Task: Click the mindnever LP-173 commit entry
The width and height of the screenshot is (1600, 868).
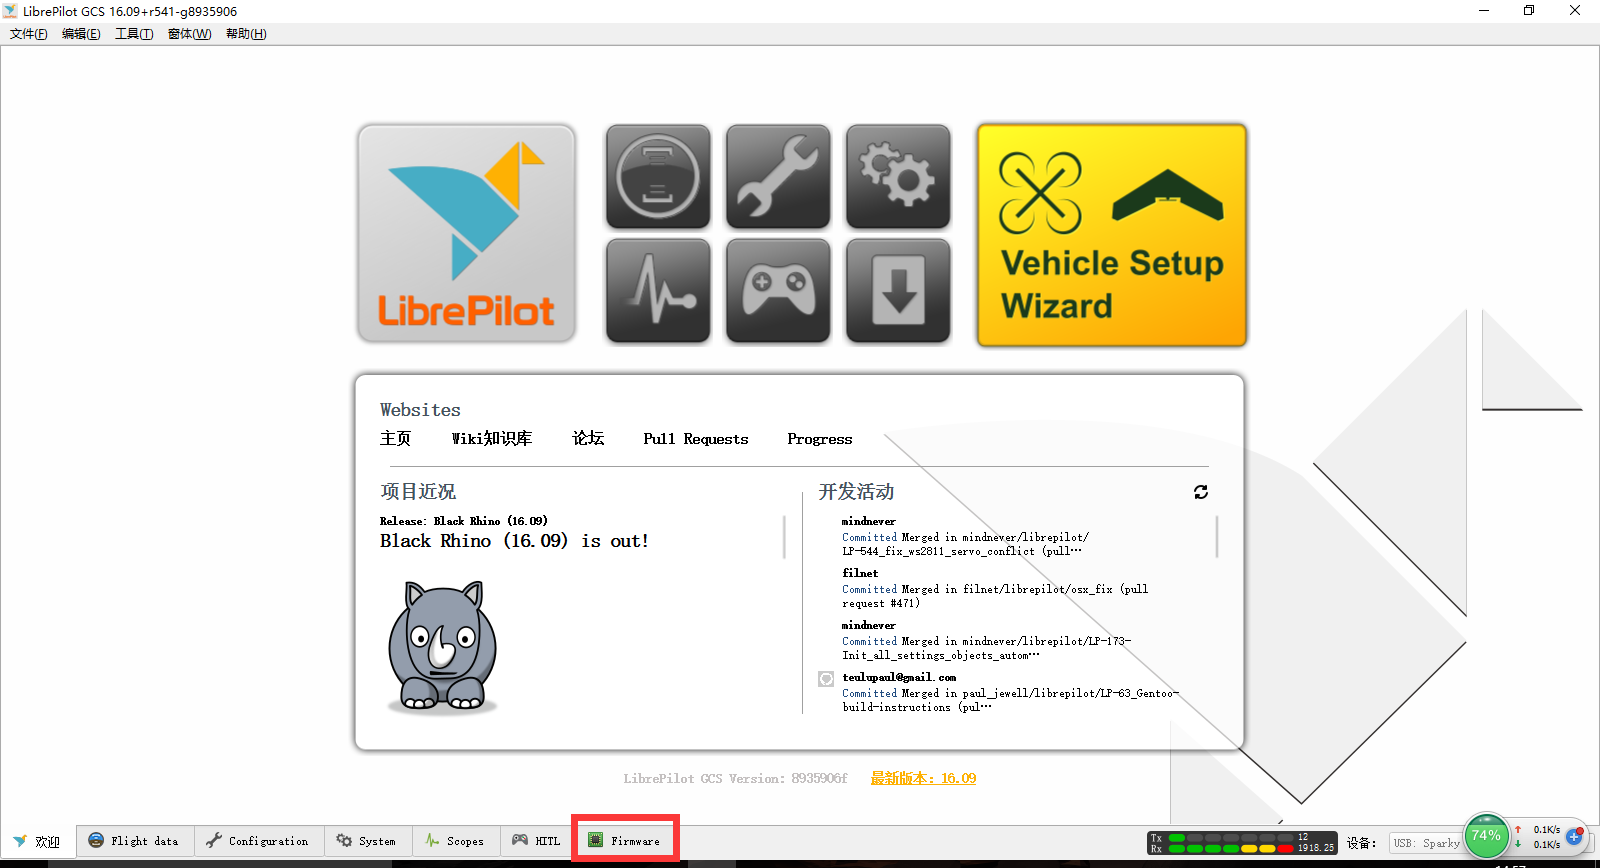Action: pos(986,641)
